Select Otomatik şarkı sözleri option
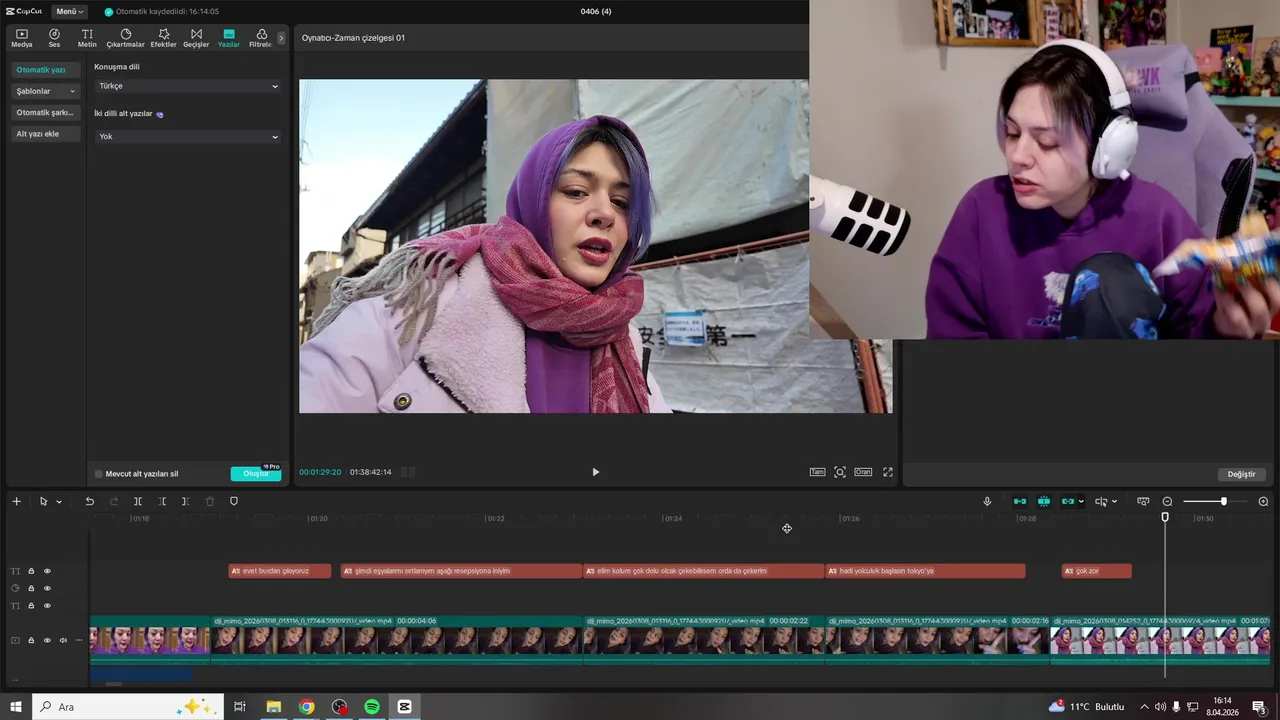Screen dimensions: 1280x720 (x=46, y=112)
